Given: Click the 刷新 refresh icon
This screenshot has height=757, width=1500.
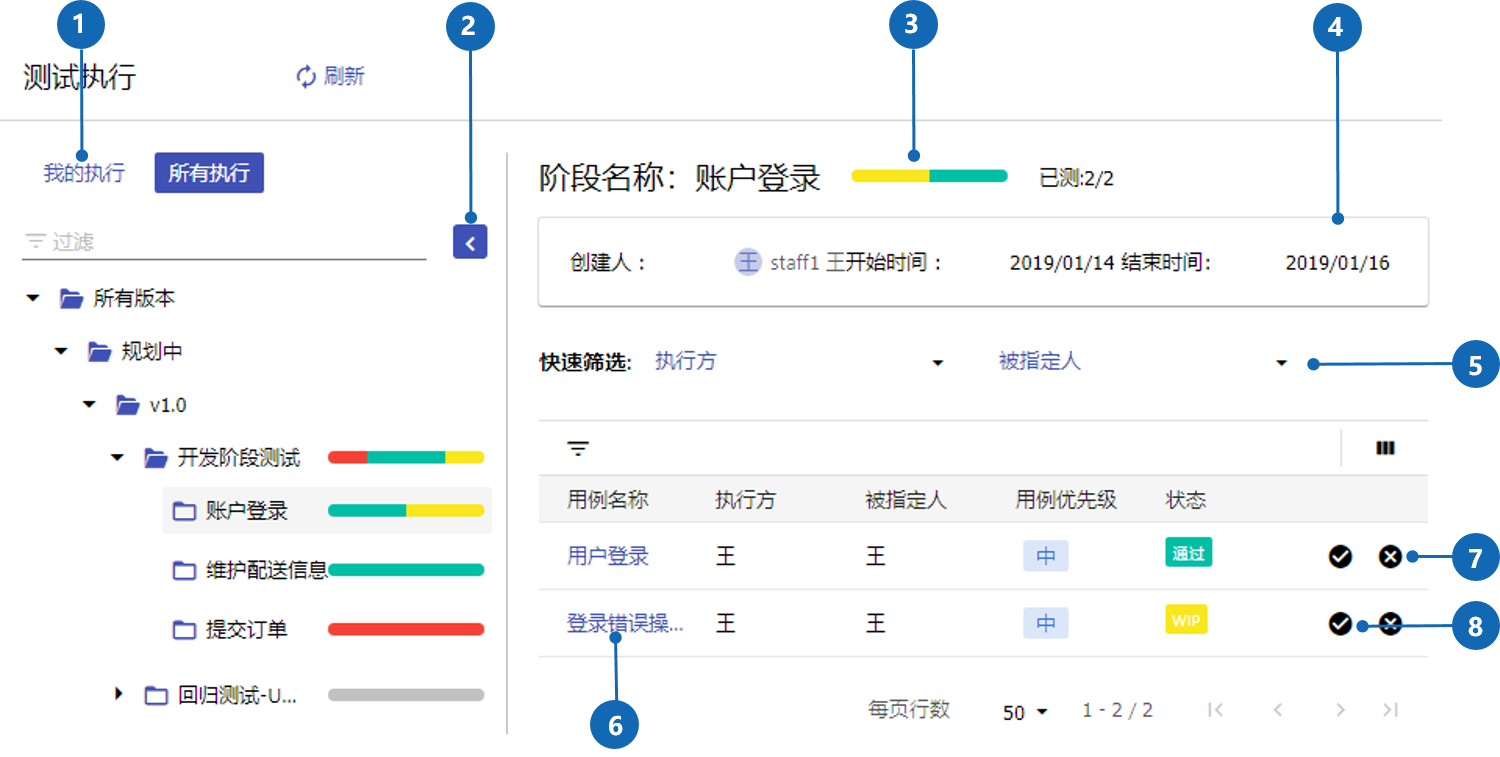Looking at the screenshot, I should tap(306, 77).
